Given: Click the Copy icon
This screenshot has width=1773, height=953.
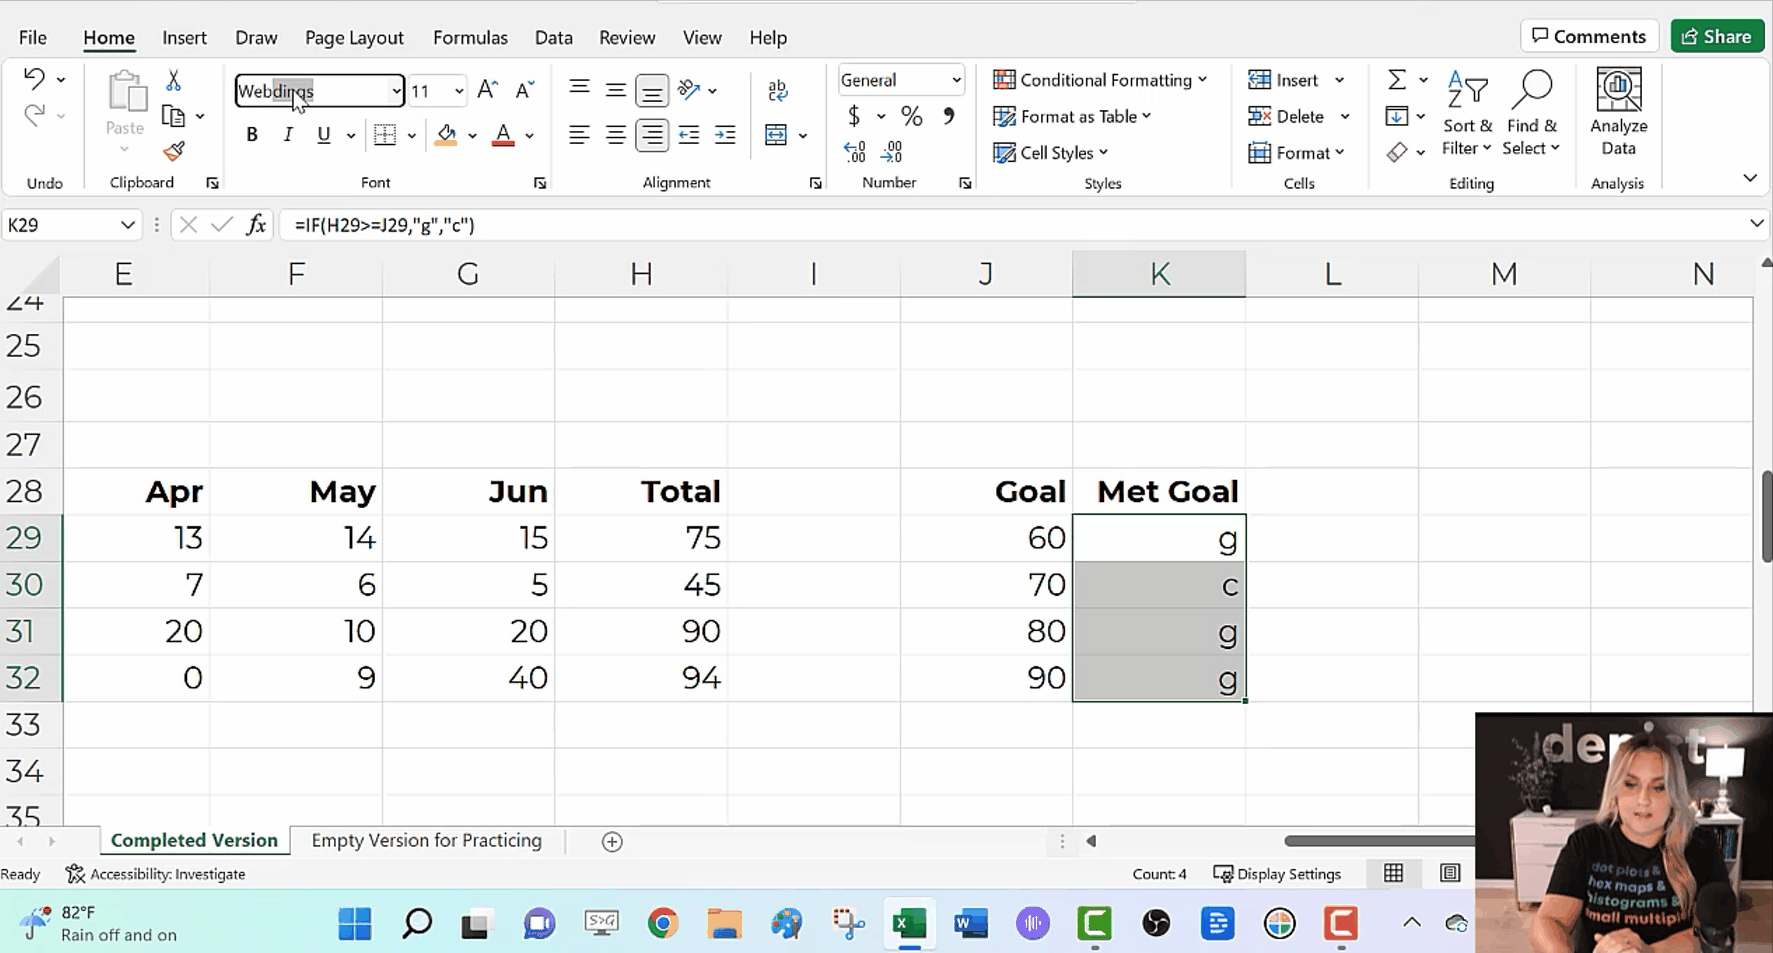Looking at the screenshot, I should coord(174,116).
